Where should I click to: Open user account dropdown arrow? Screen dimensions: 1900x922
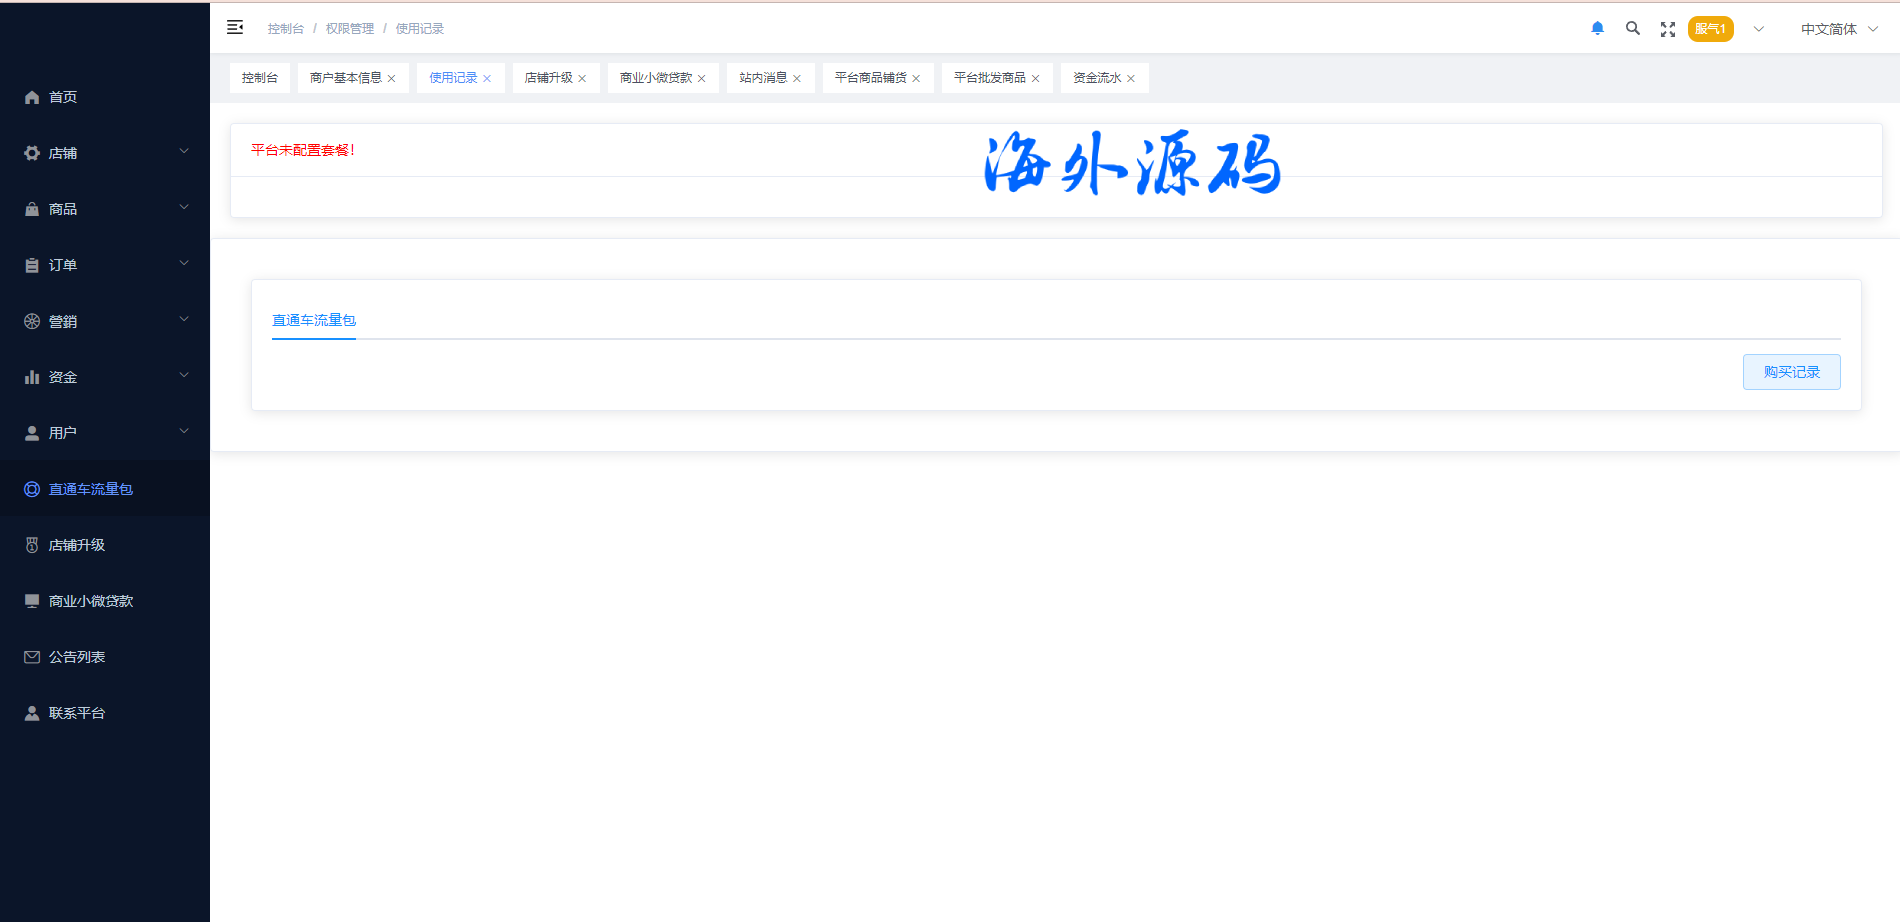tap(1758, 29)
